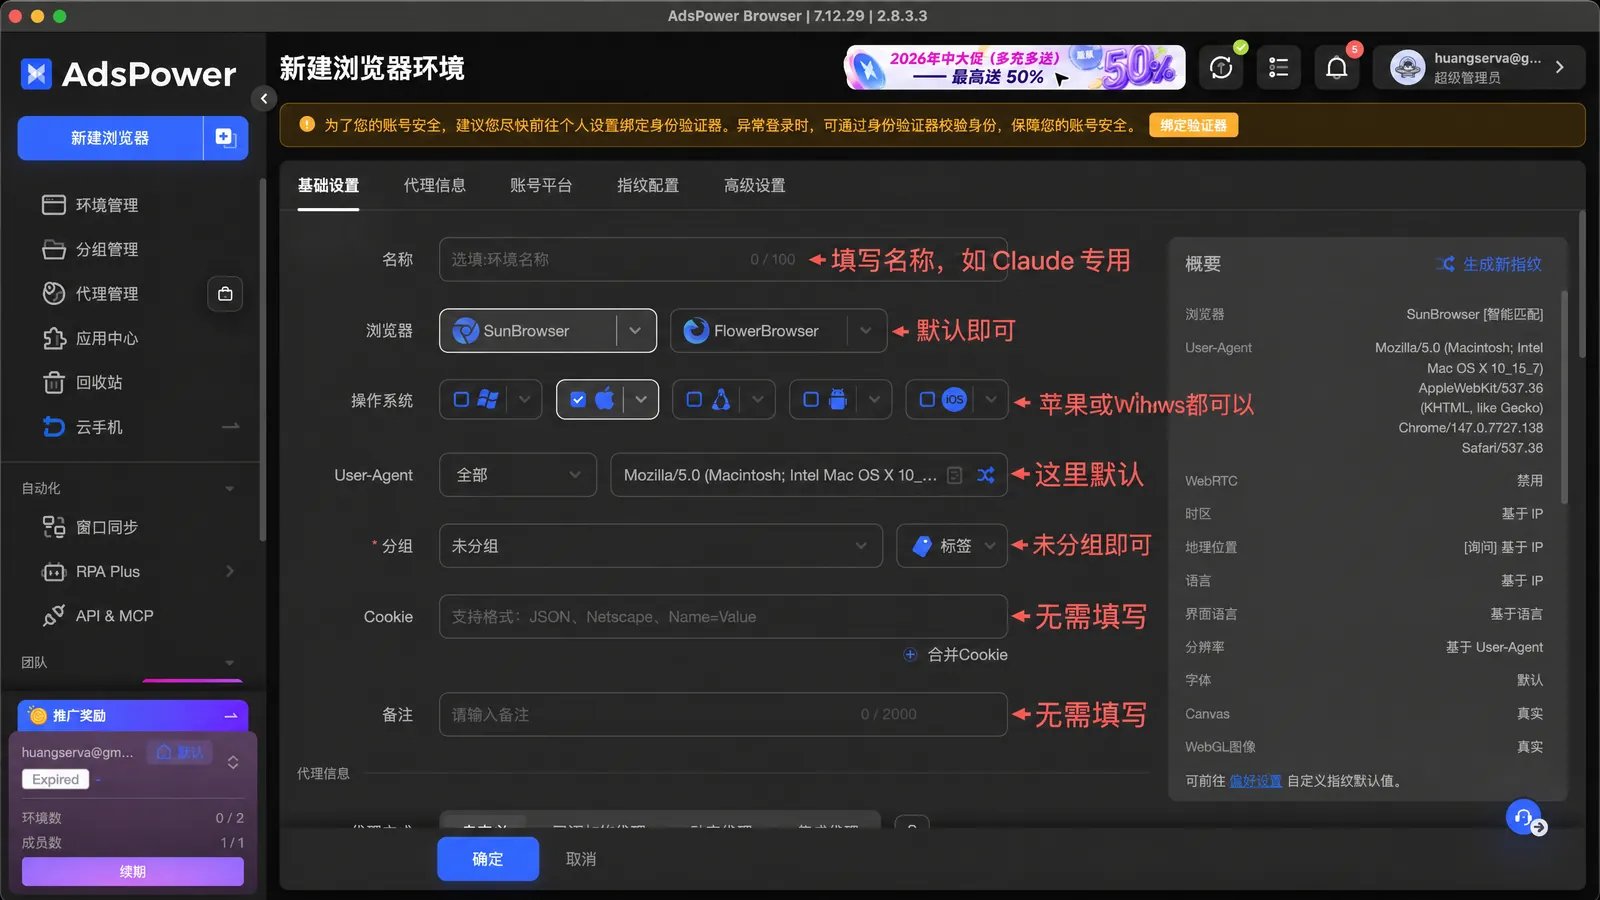Switch to 高级设置 tab
The height and width of the screenshot is (900, 1600).
pos(755,186)
